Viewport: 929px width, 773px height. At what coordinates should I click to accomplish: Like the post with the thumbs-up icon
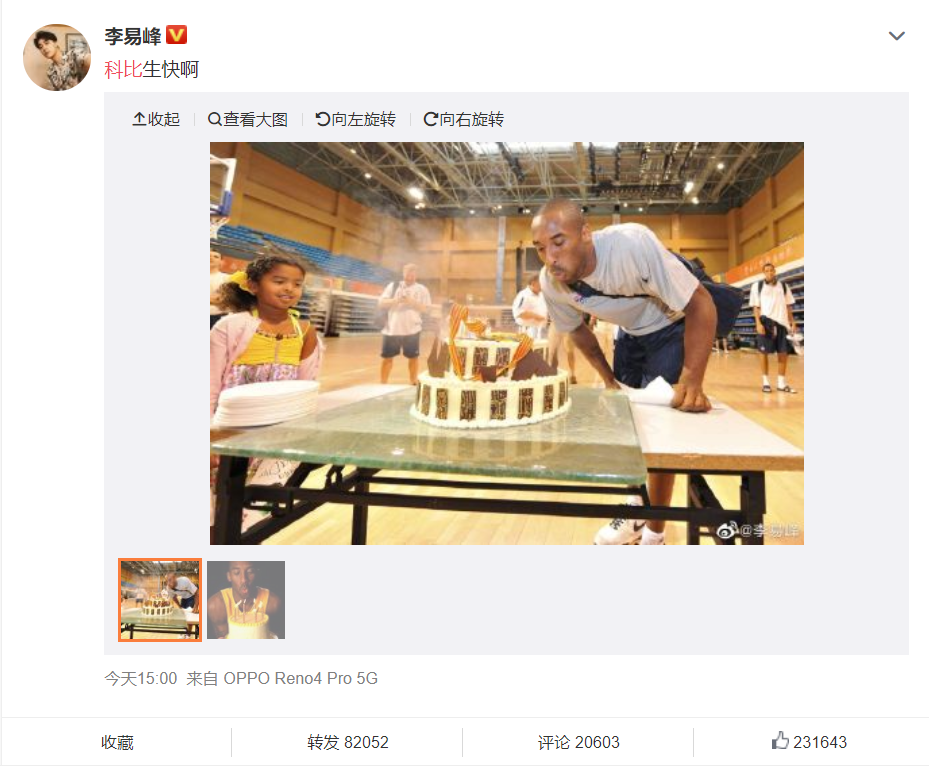click(780, 740)
